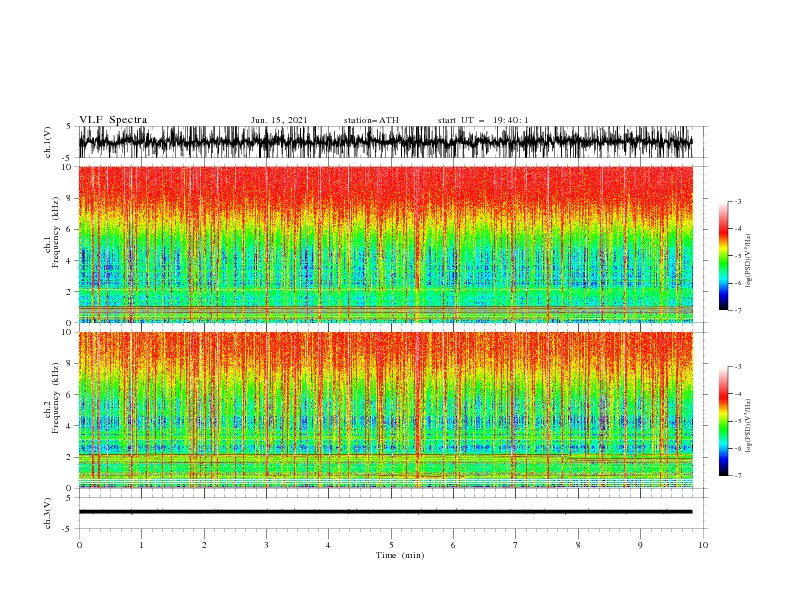Click the upper PSD color scale bar

coord(724,256)
